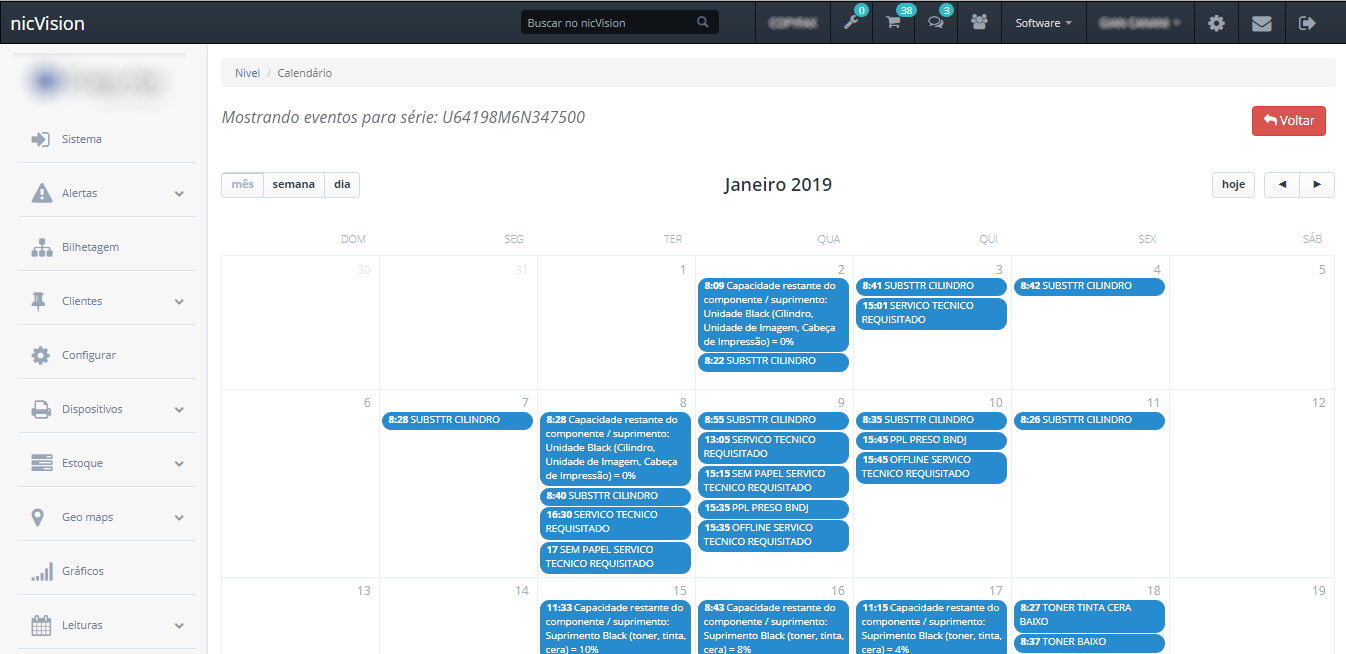
Task: Switch calendar to dia view
Action: coord(342,185)
